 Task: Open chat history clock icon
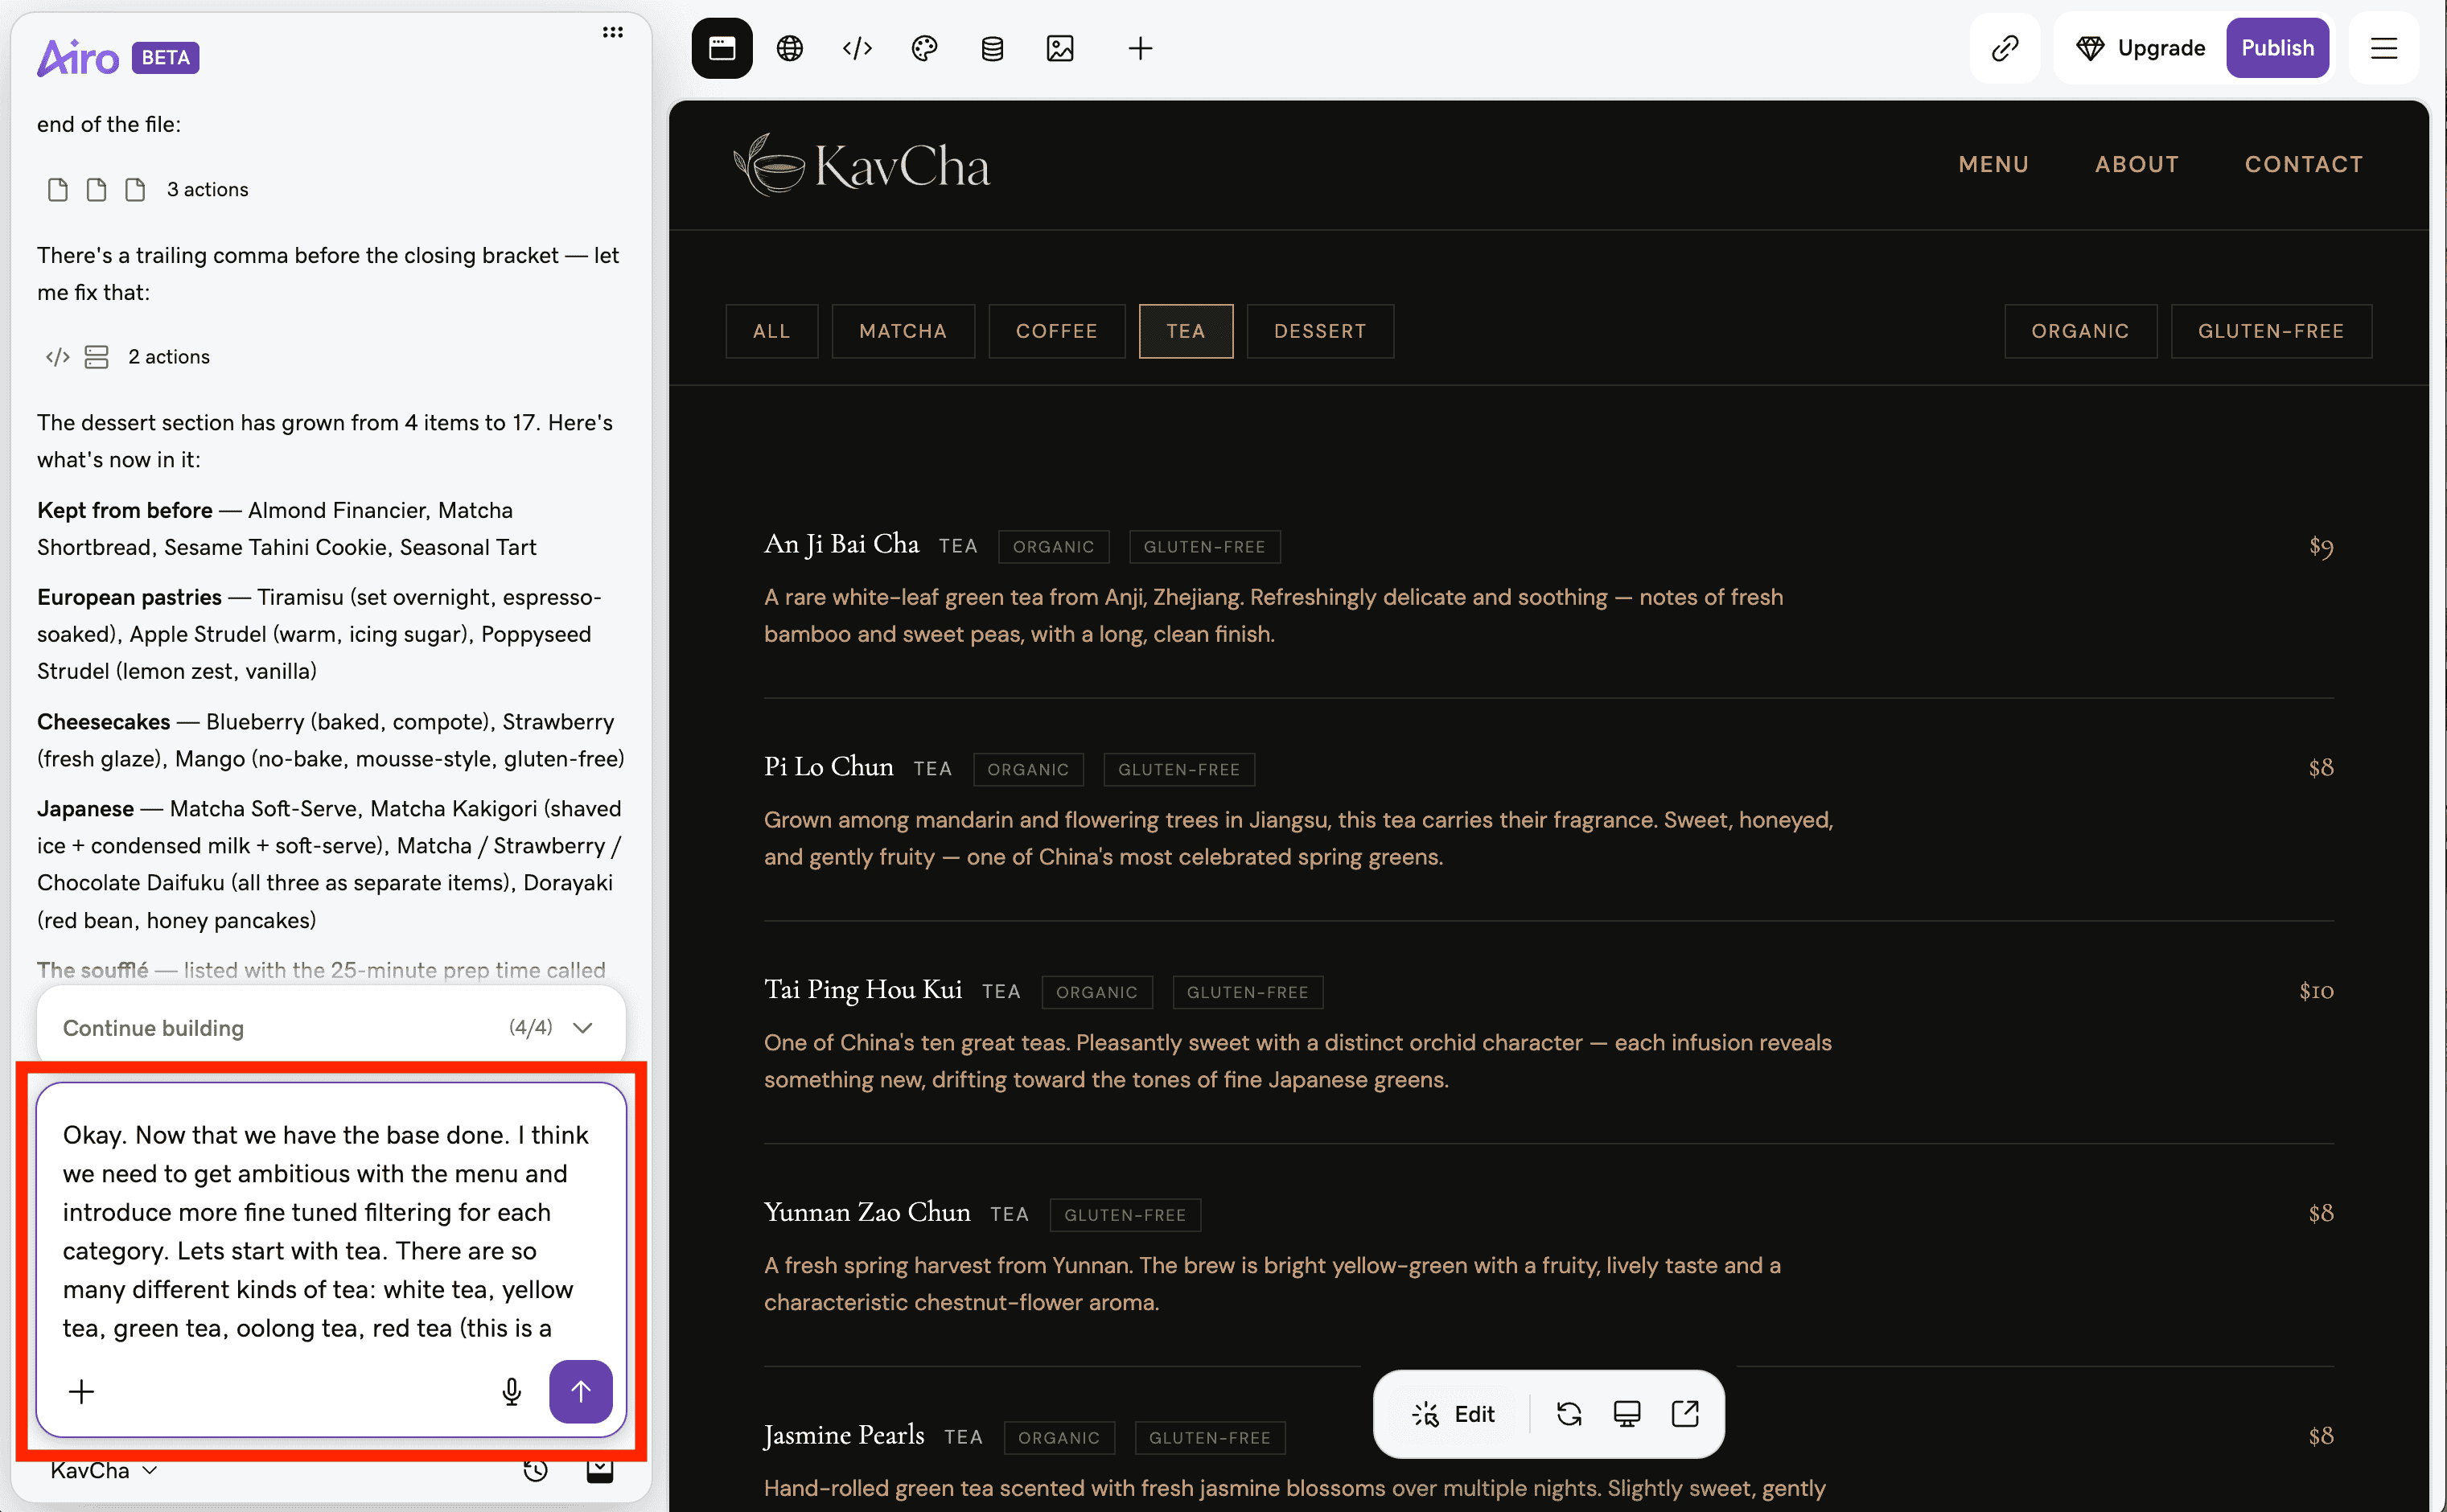pos(536,1469)
